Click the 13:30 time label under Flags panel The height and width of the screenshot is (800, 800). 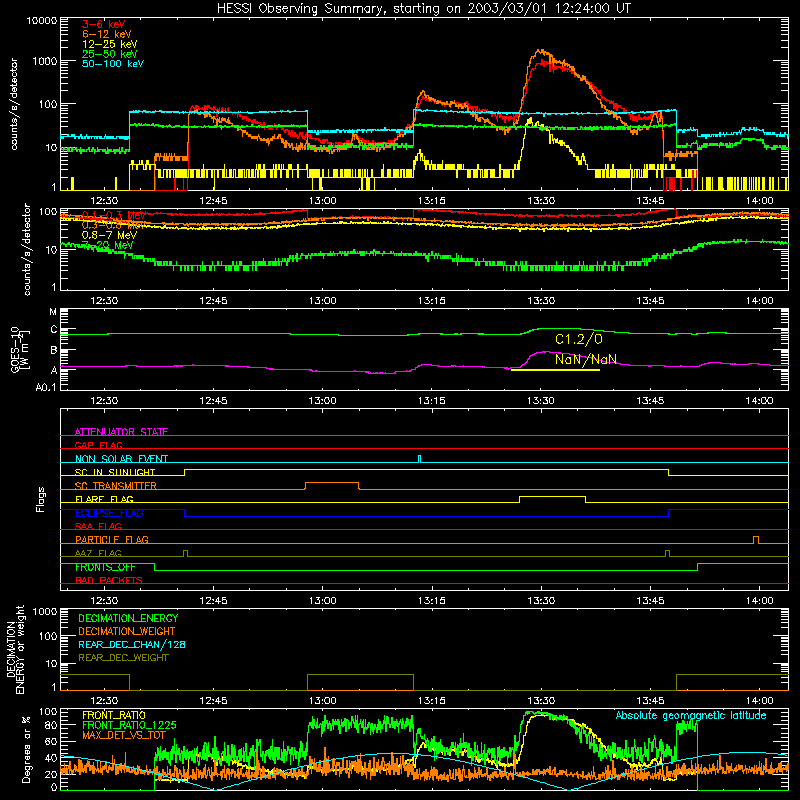click(x=540, y=601)
